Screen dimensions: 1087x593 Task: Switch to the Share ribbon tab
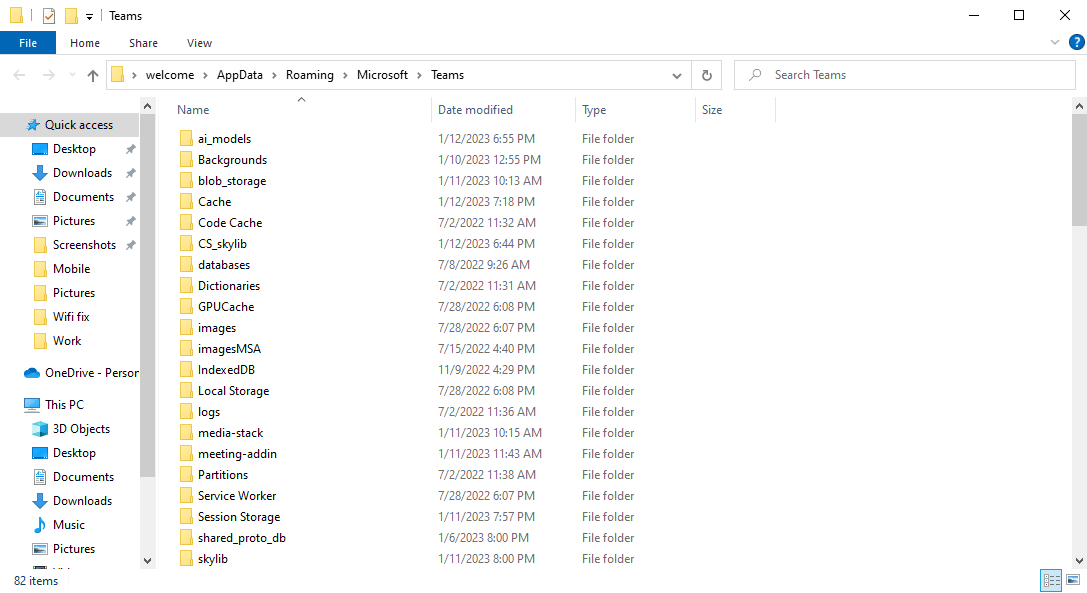coord(143,43)
